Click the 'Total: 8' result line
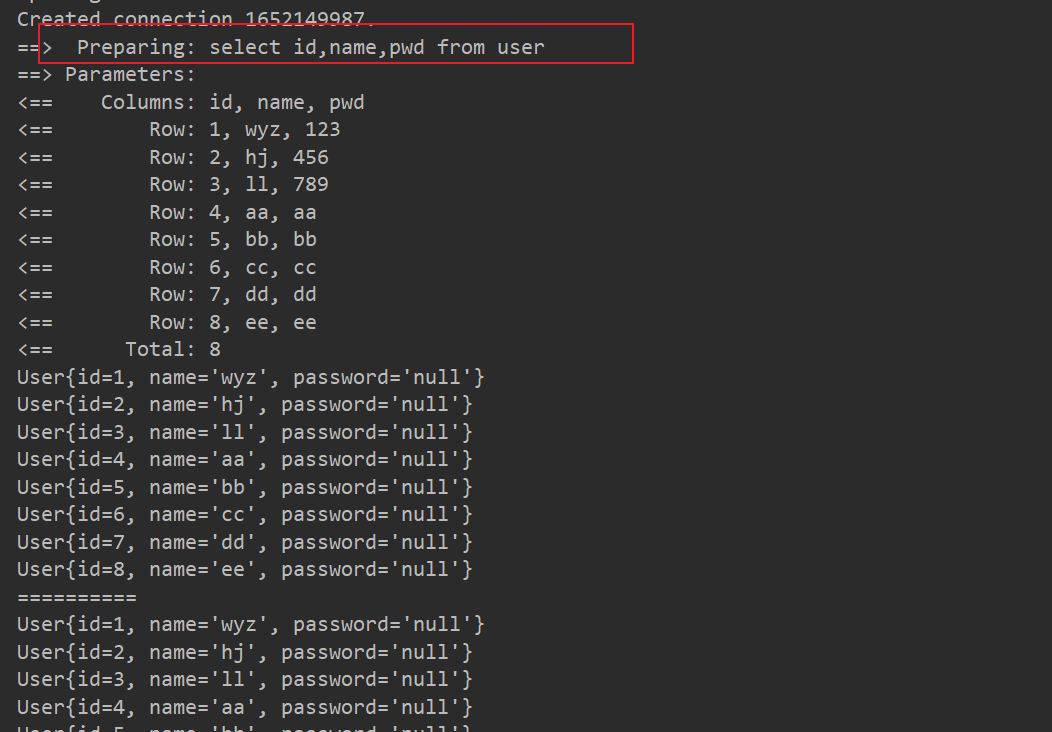The image size is (1052, 732). pyautogui.click(x=172, y=350)
